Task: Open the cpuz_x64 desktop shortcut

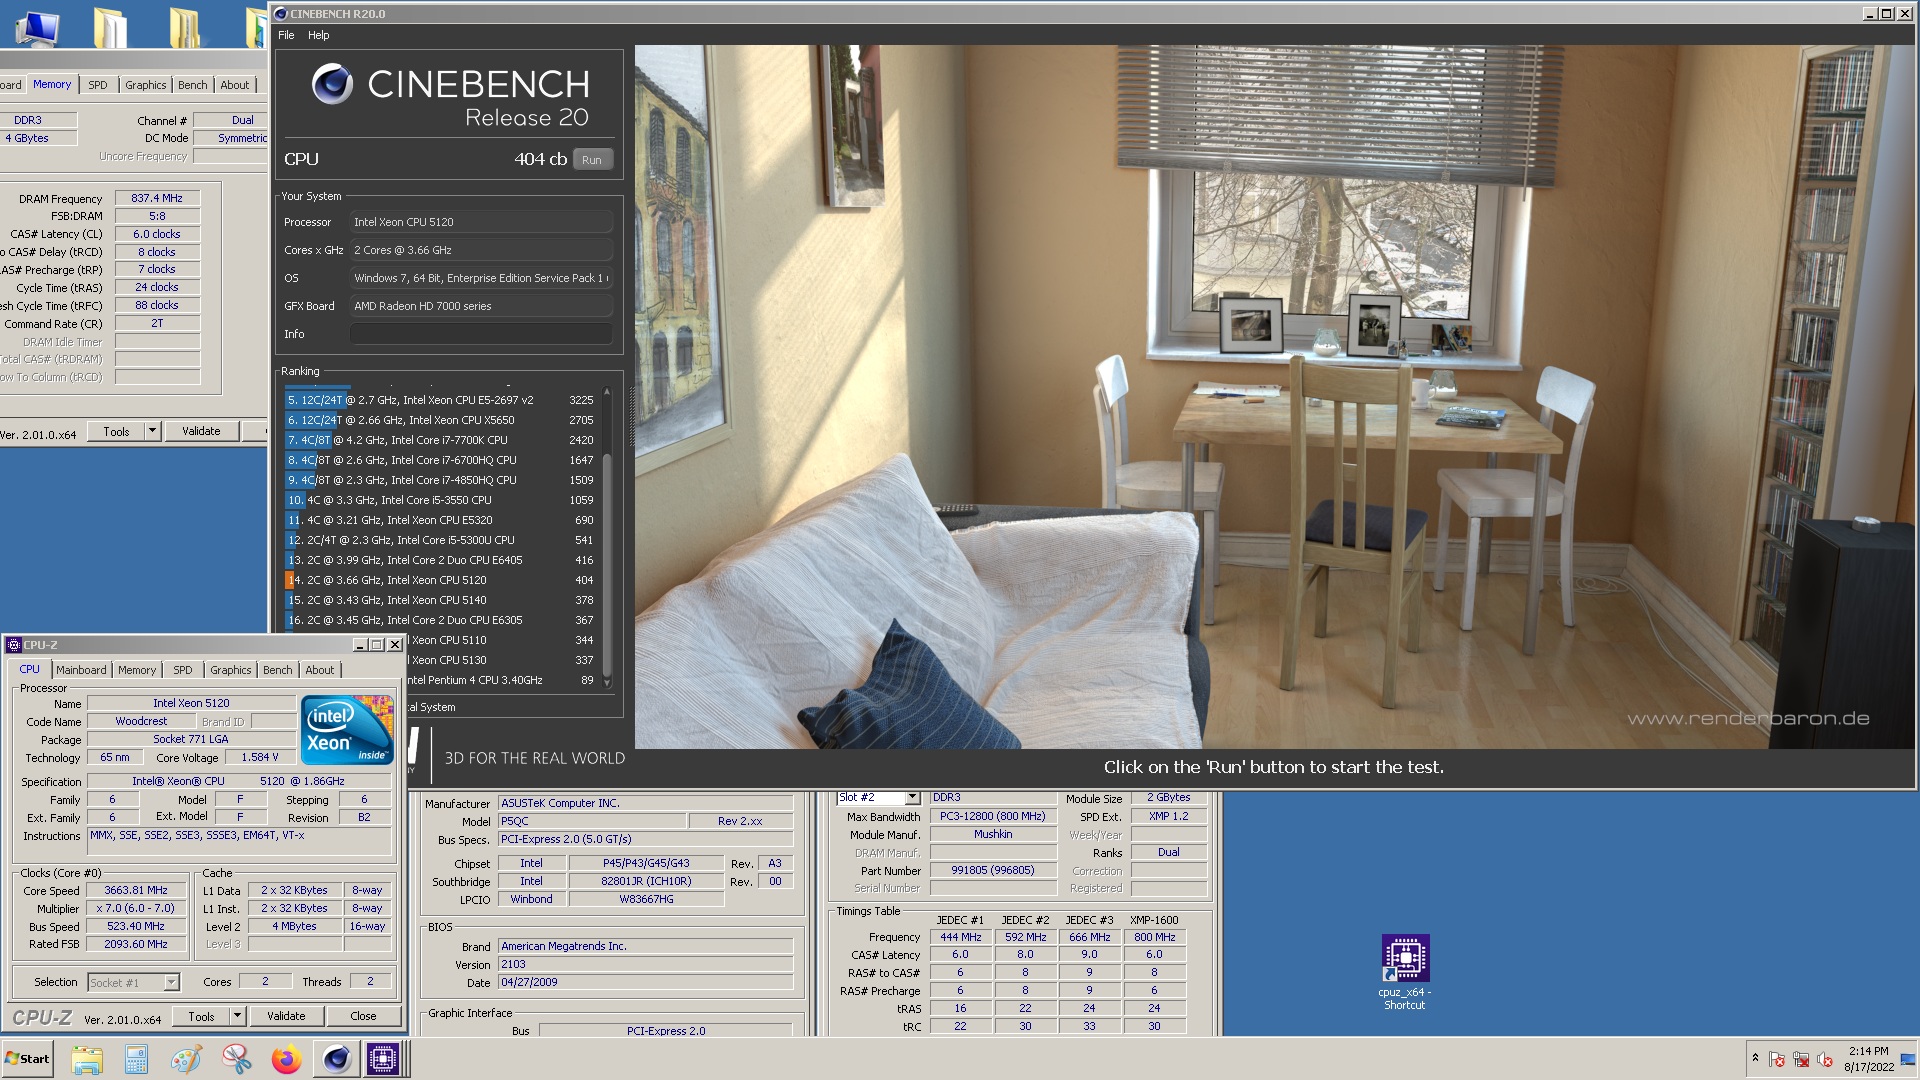Action: pyautogui.click(x=1405, y=972)
